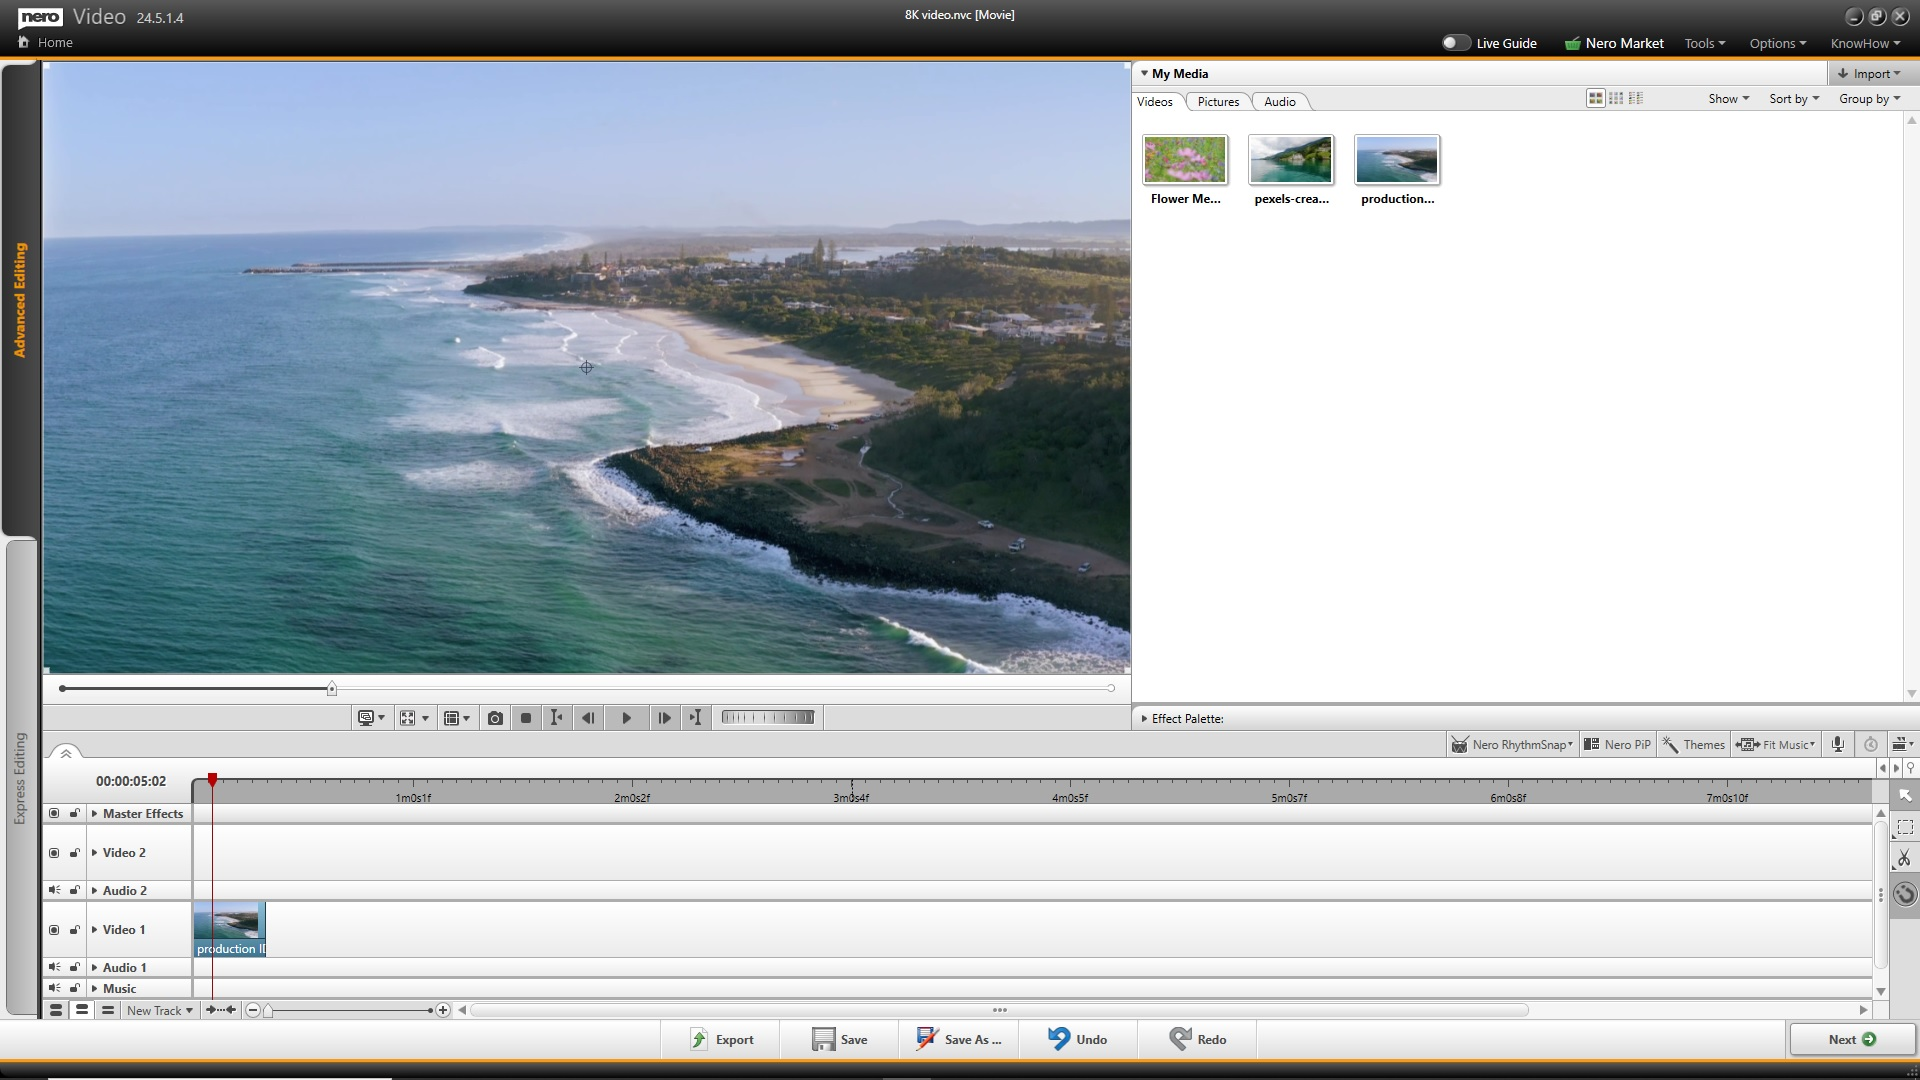
Task: Switch to the Pictures tab
Action: point(1217,102)
